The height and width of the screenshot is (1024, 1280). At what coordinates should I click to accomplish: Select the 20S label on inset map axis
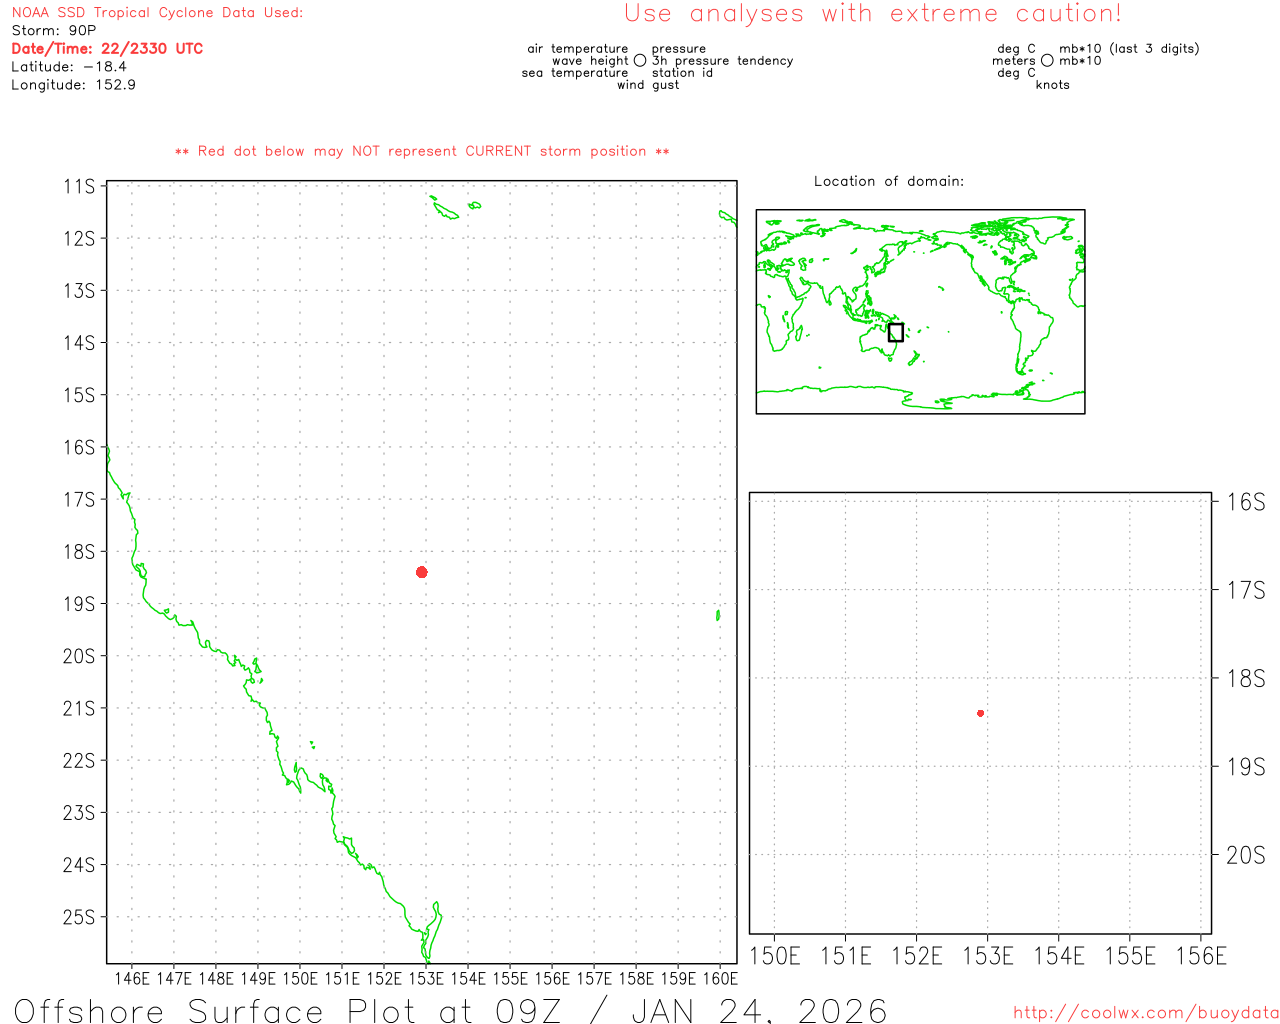pyautogui.click(x=1245, y=856)
